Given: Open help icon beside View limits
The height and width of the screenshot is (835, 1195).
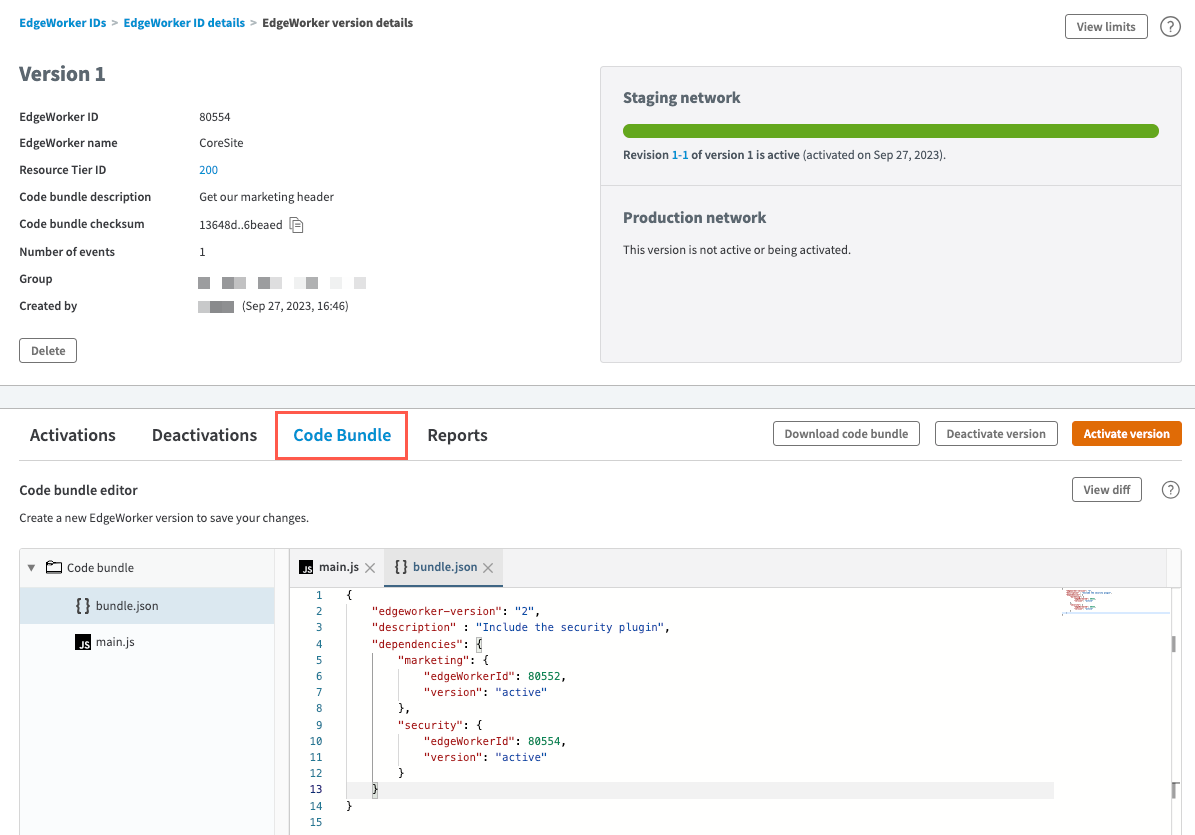Looking at the screenshot, I should (x=1170, y=27).
